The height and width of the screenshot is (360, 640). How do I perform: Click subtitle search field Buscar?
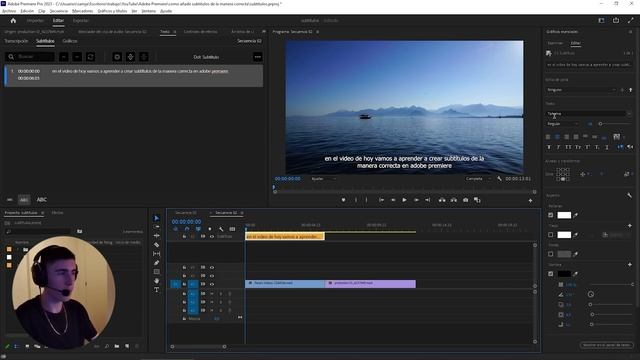pyautogui.click(x=30, y=57)
